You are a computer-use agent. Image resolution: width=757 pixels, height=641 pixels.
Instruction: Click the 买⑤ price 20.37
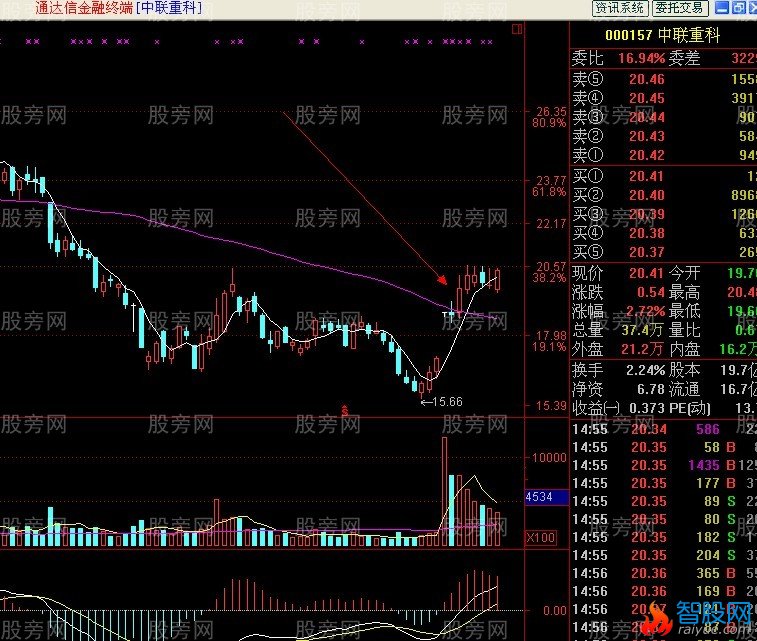(647, 252)
